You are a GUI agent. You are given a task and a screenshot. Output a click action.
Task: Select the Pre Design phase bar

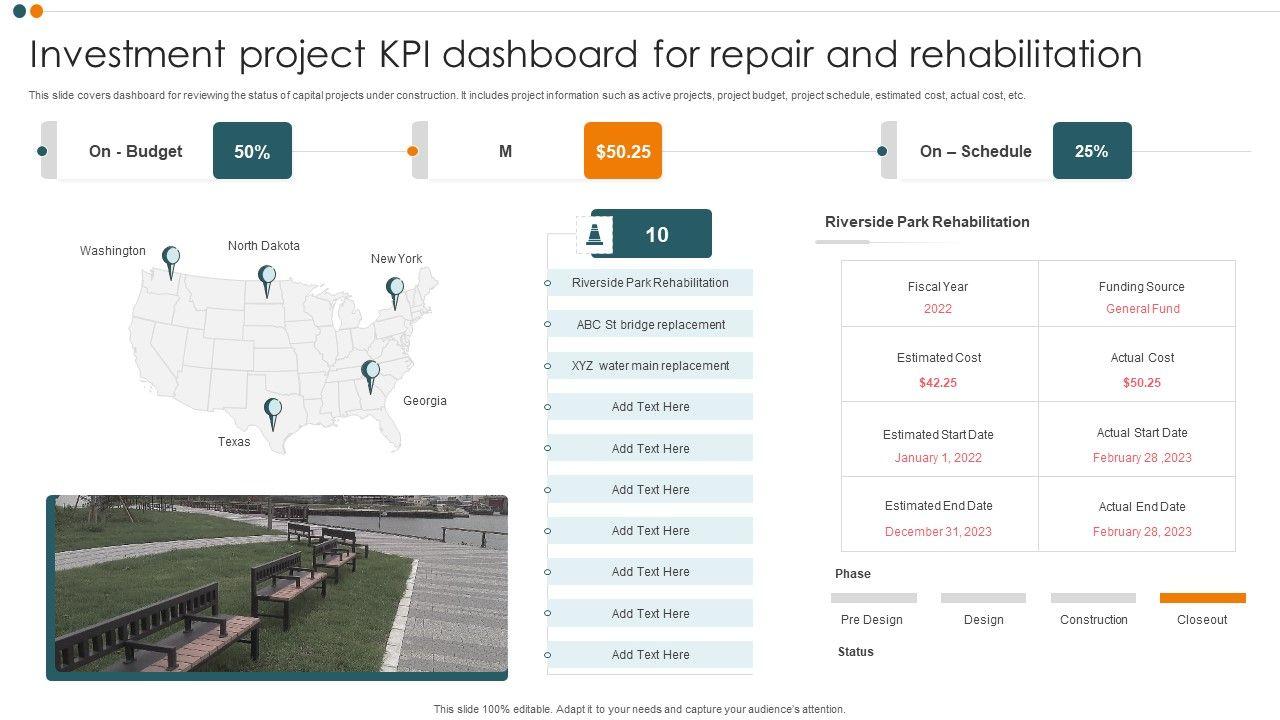coord(872,598)
